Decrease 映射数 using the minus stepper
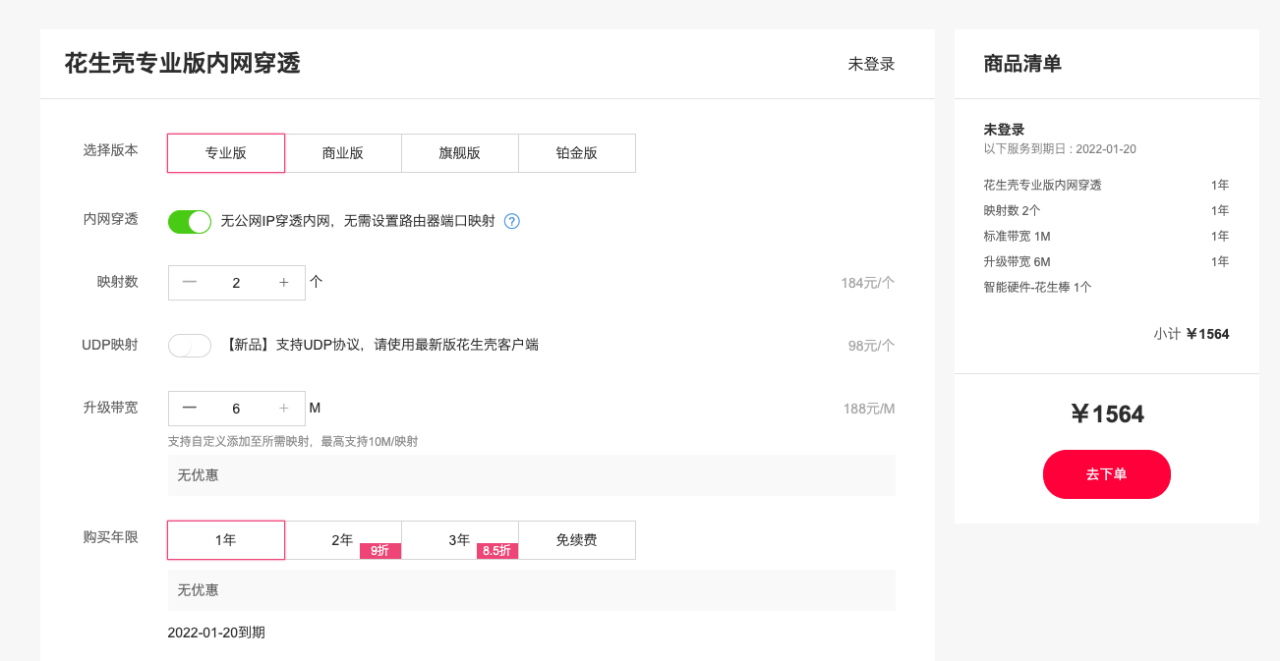This screenshot has height=661, width=1280. (189, 282)
